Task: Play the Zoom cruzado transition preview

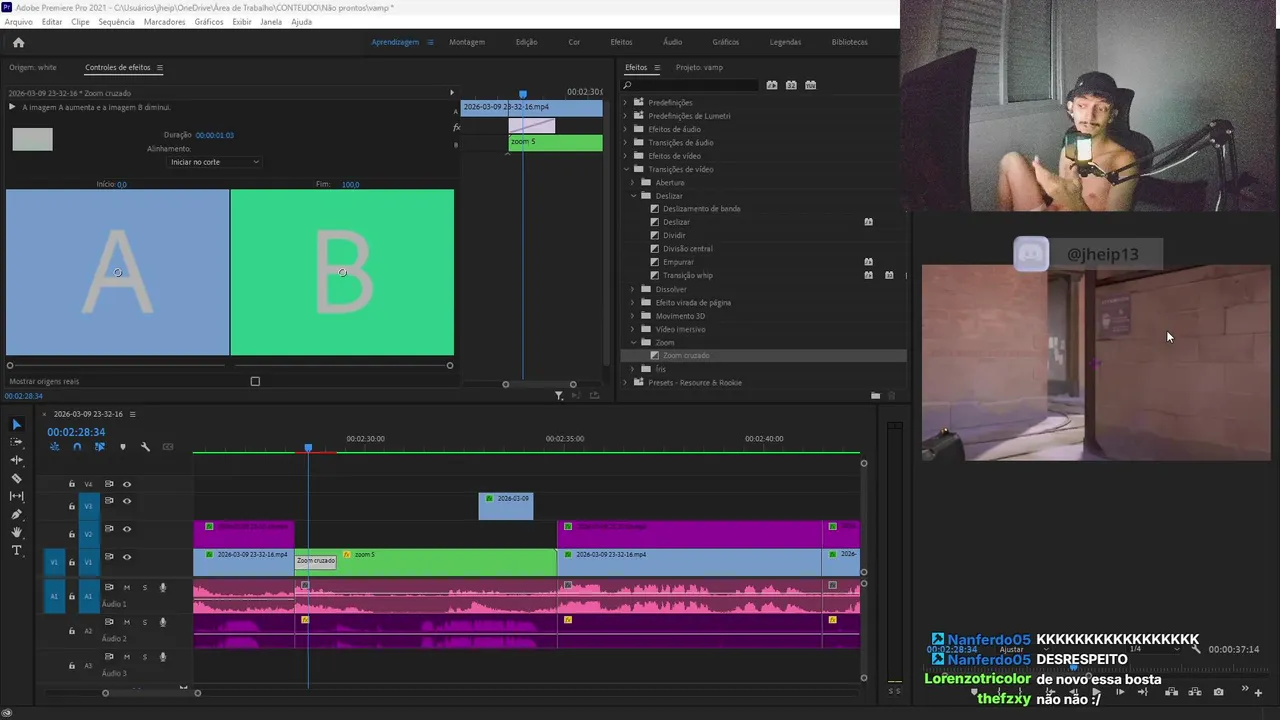Action: tap(12, 107)
